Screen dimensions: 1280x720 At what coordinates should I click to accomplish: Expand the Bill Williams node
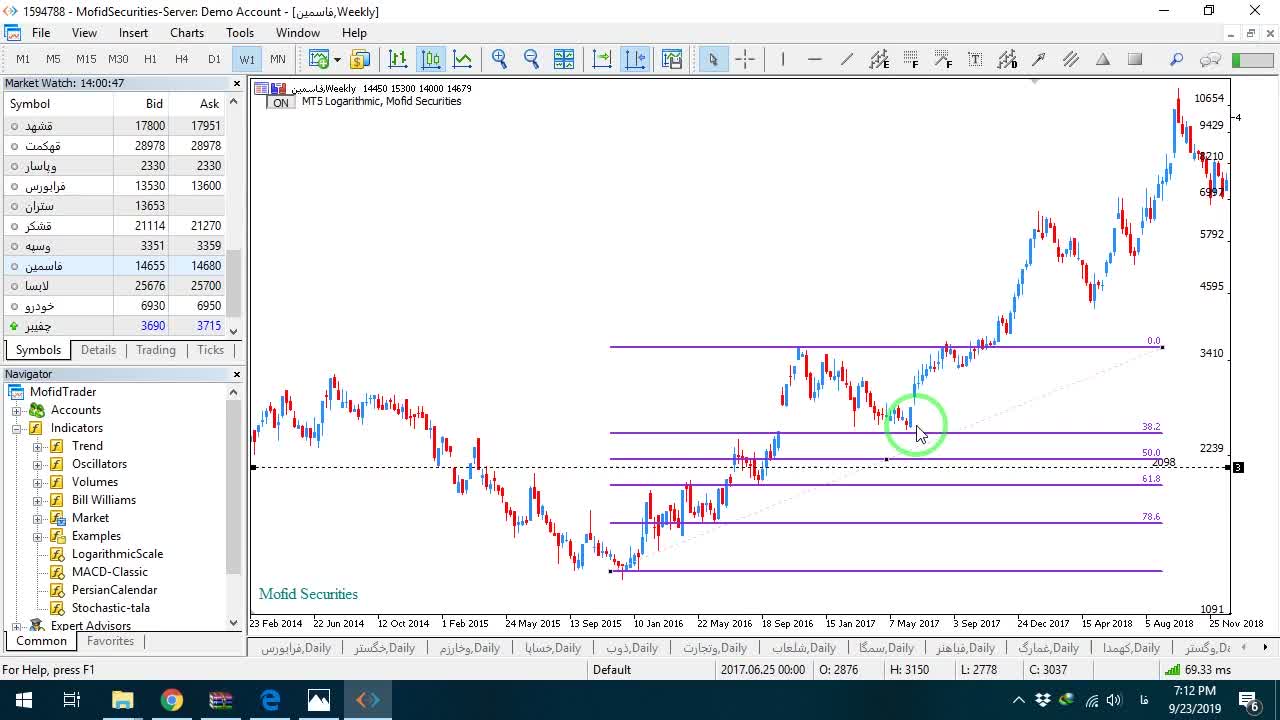38,500
